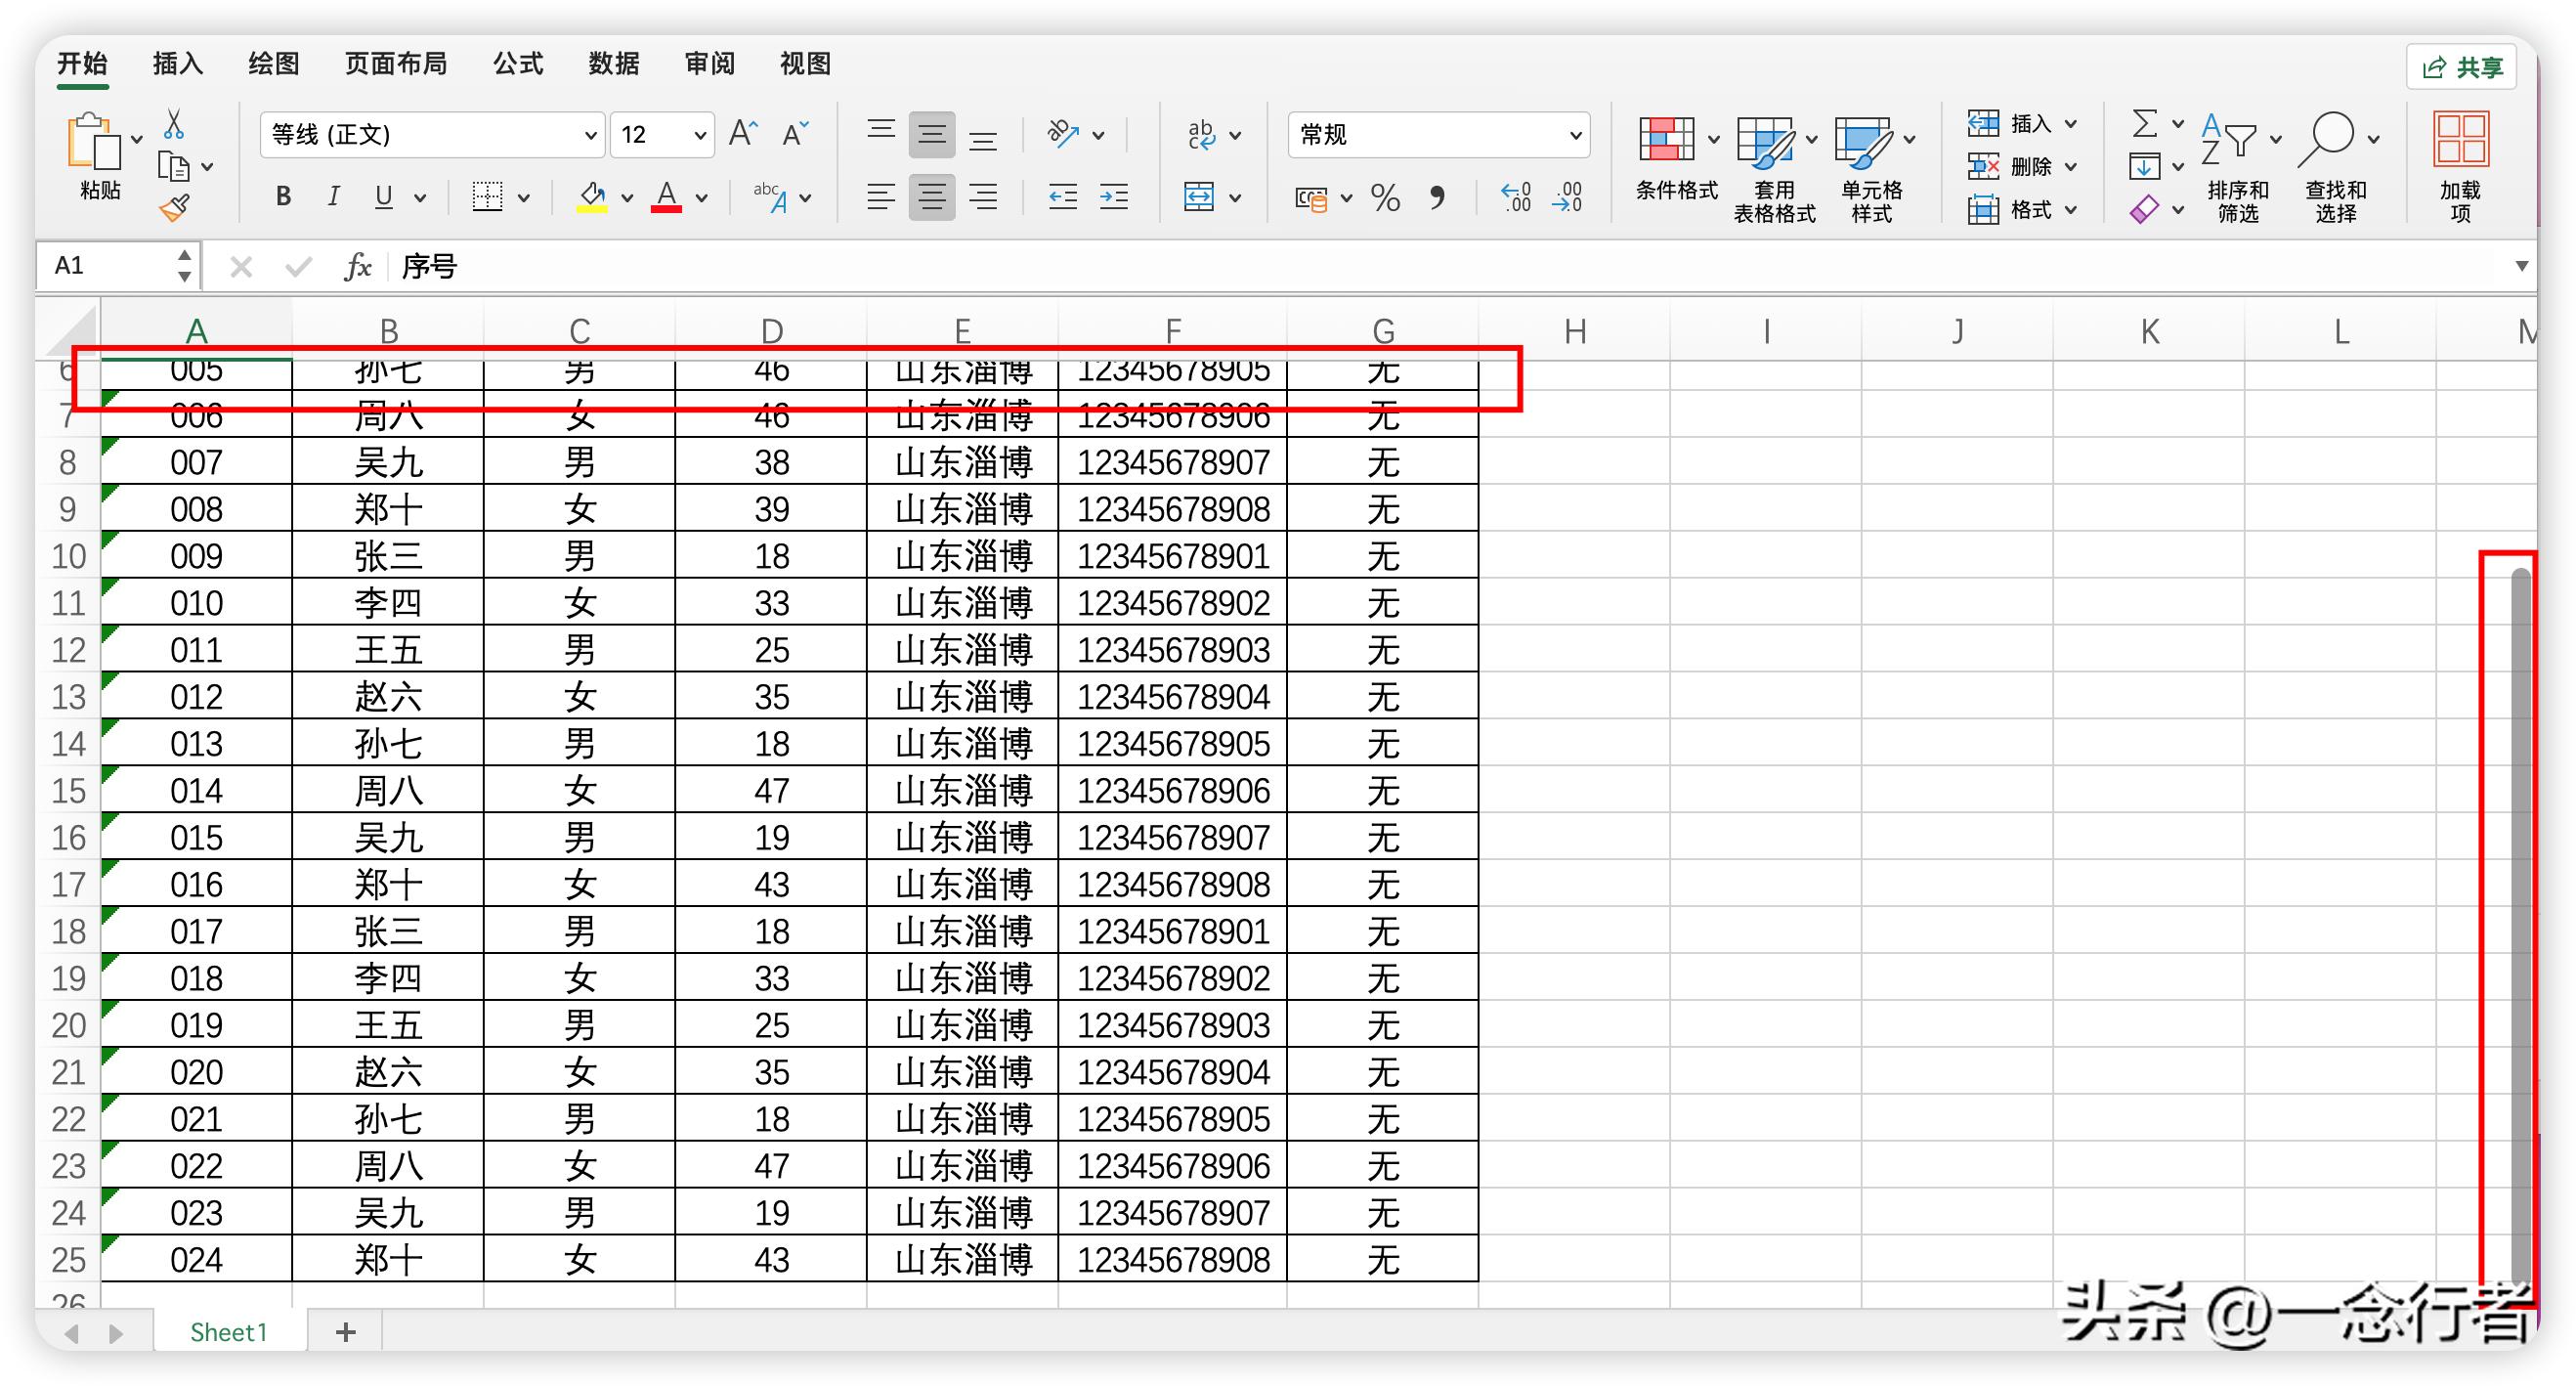Click the Increase Indent icon
This screenshot has height=1386, width=2576.
[x=1114, y=197]
